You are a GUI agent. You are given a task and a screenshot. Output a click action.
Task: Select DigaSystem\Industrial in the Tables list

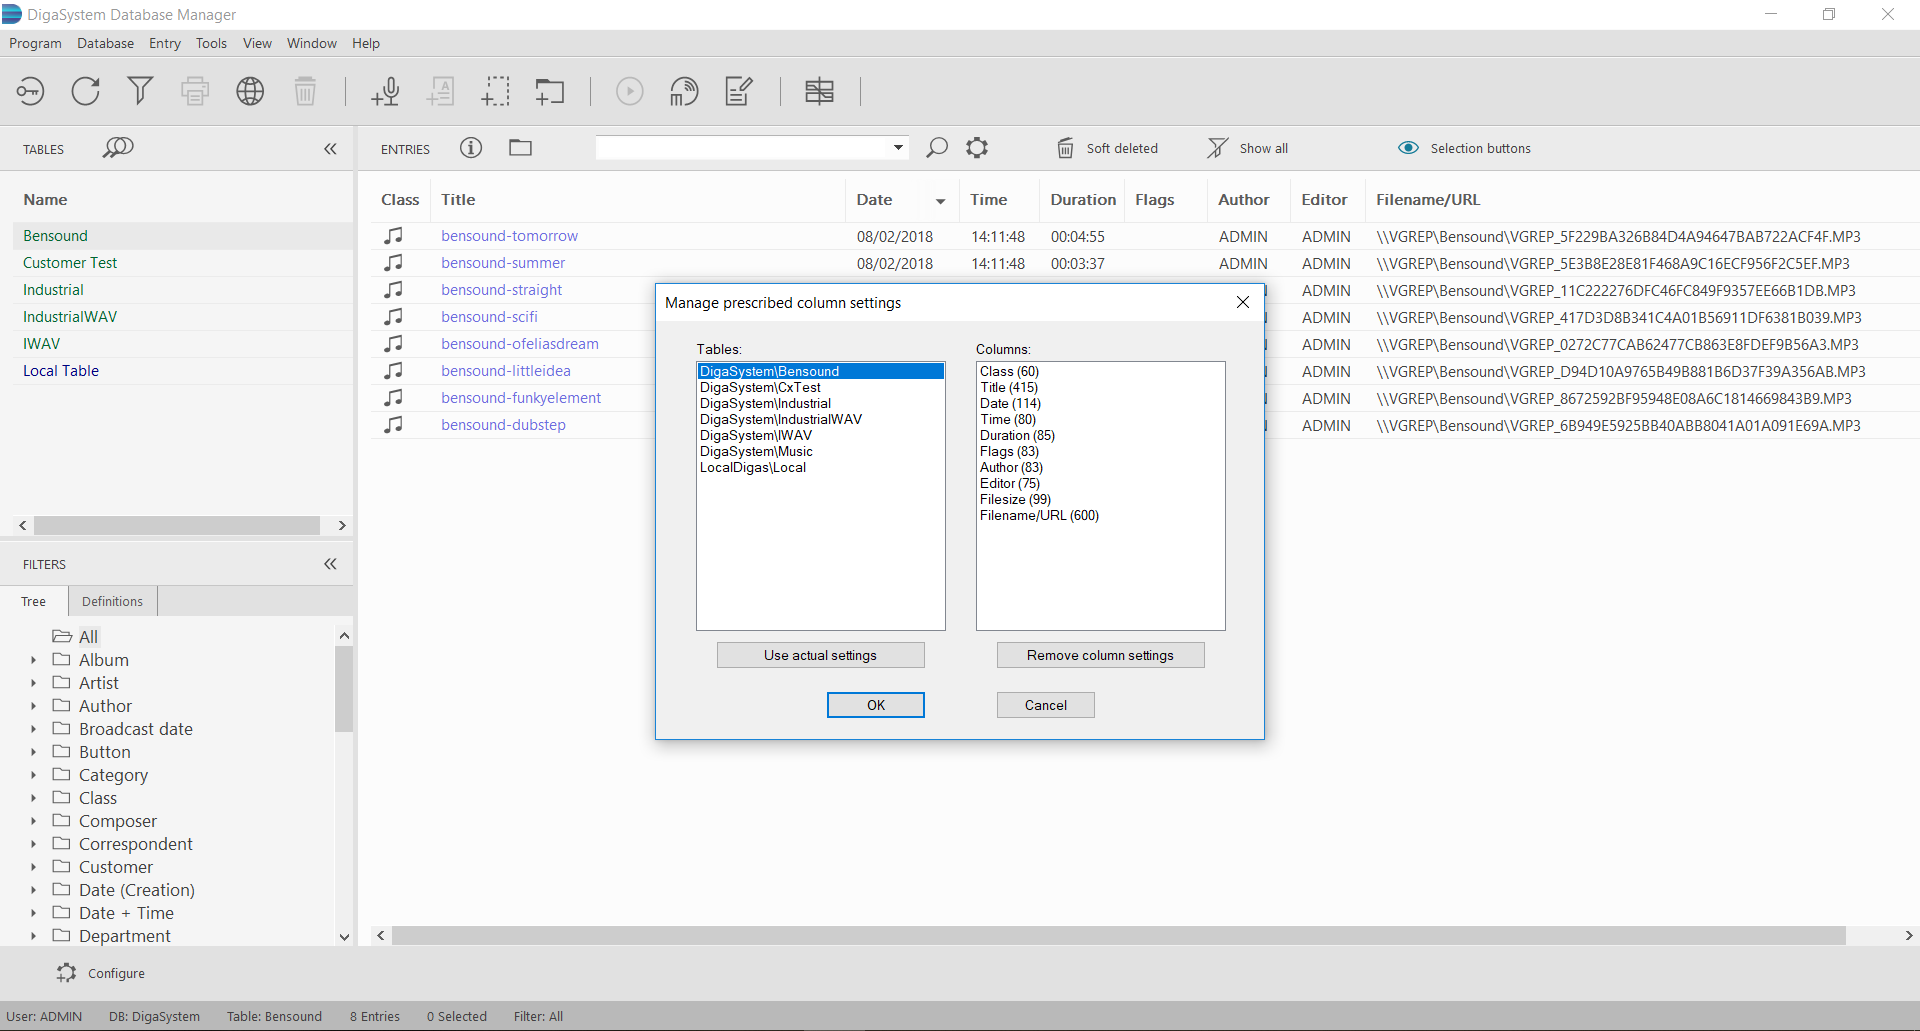click(765, 404)
